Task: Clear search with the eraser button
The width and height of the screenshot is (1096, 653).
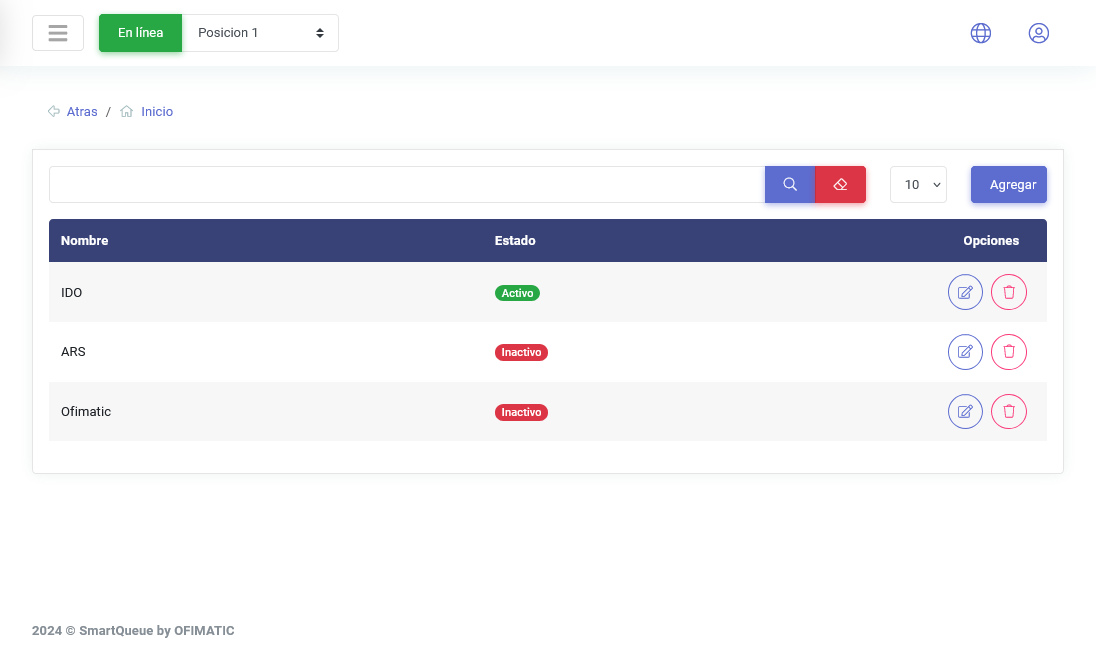Action: [x=840, y=185]
